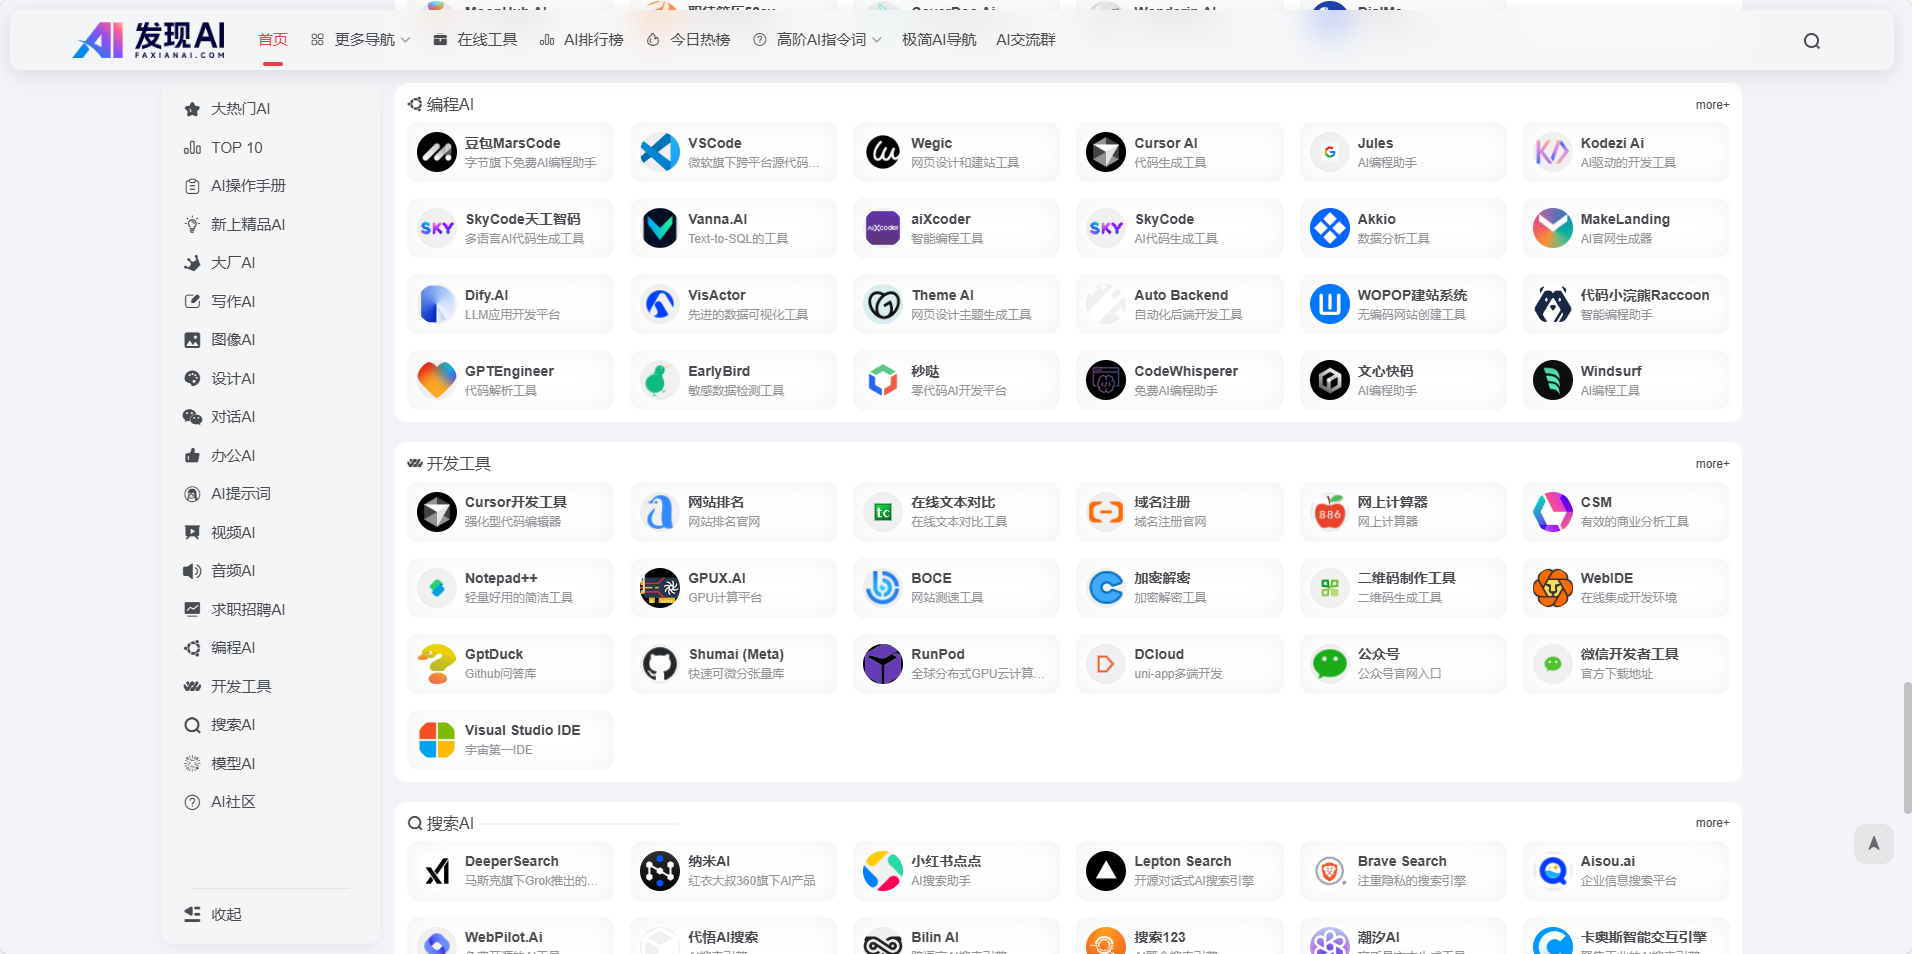Click the page vertical scrollbar thumb
This screenshot has height=954, width=1912.
1907,747
